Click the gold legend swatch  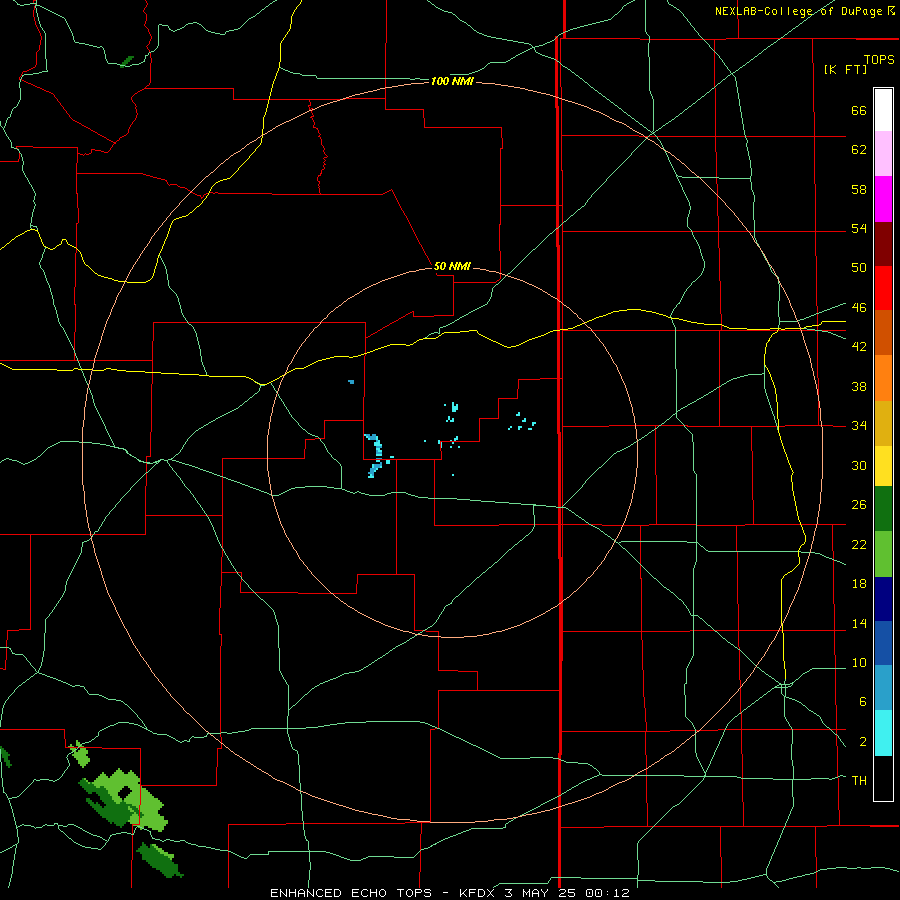click(x=883, y=424)
